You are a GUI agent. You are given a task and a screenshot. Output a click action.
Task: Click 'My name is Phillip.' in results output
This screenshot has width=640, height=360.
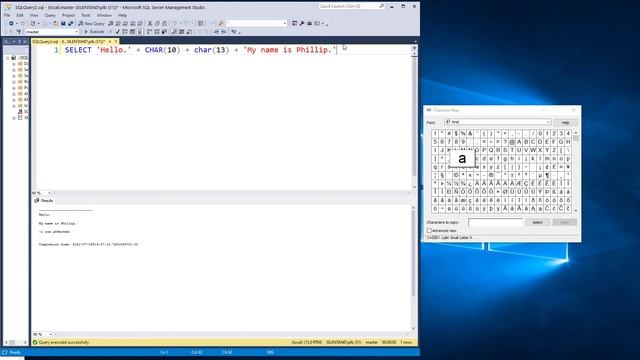[57, 223]
